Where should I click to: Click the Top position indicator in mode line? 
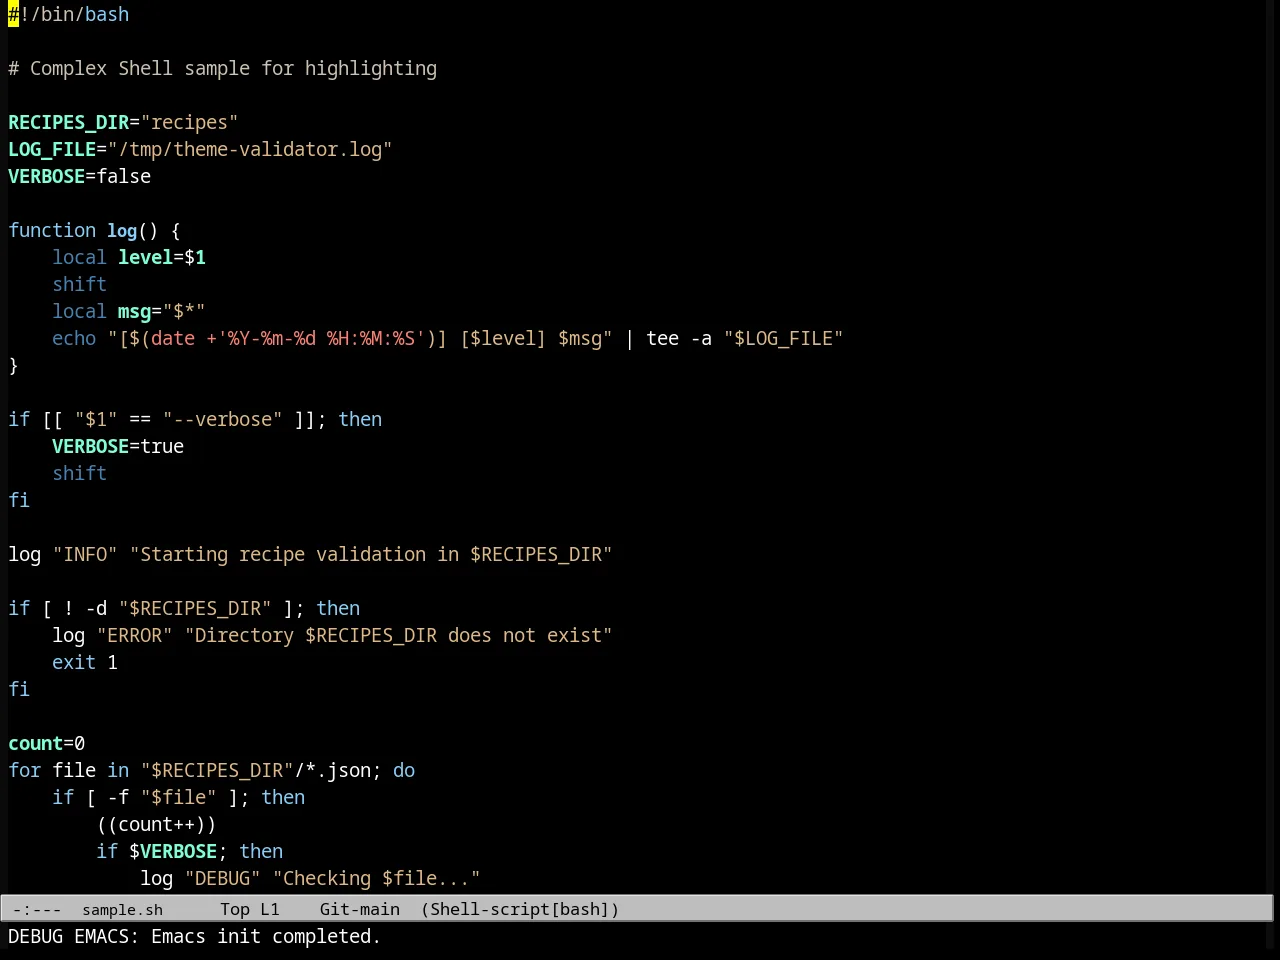(x=235, y=909)
